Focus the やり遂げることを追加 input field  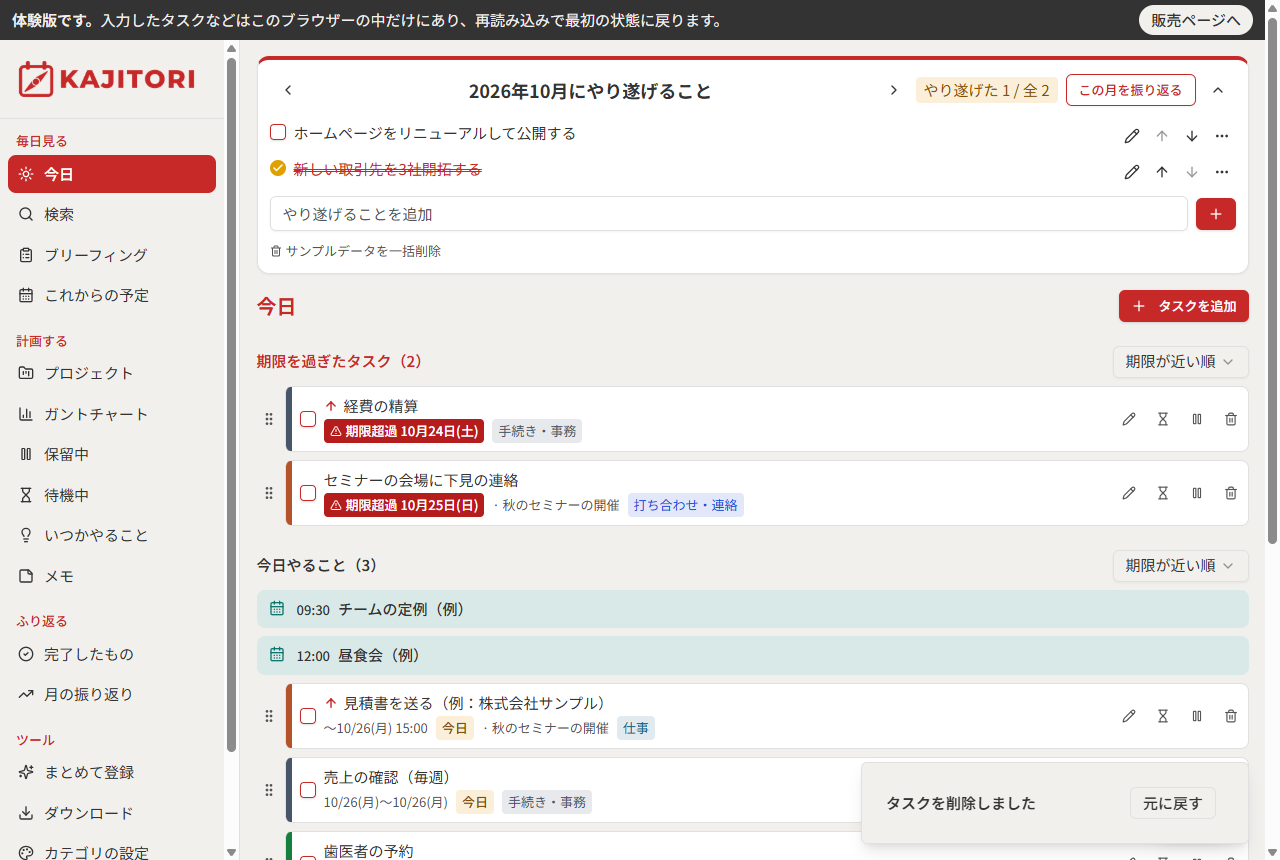(729, 214)
